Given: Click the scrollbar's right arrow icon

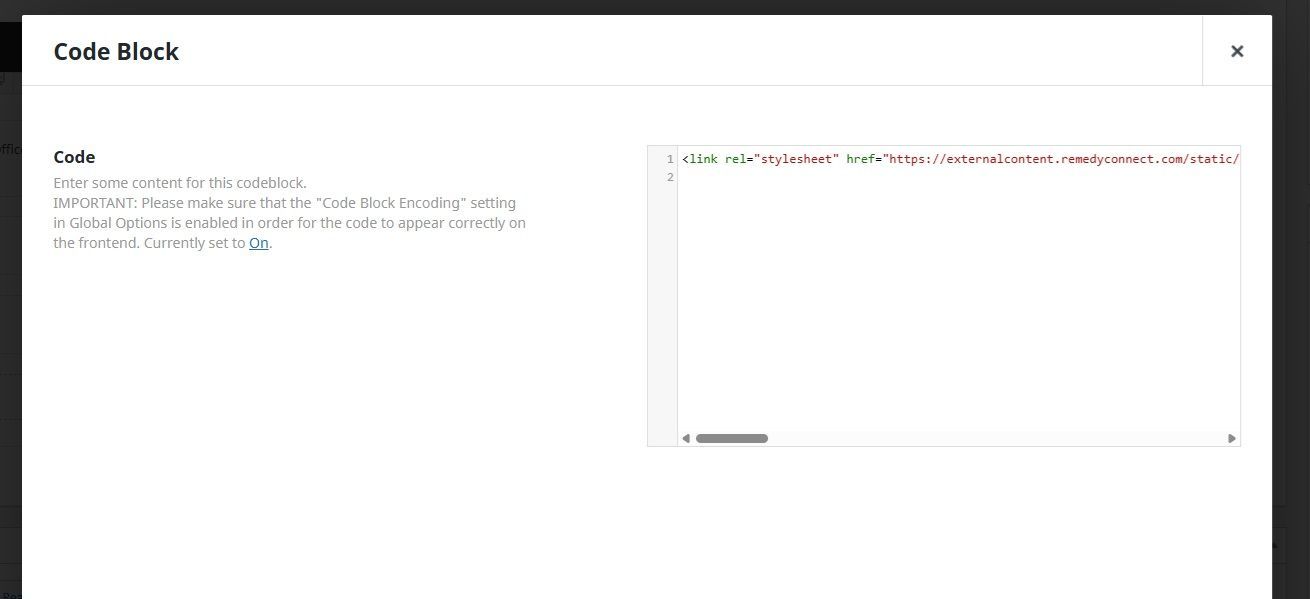Looking at the screenshot, I should [1231, 437].
